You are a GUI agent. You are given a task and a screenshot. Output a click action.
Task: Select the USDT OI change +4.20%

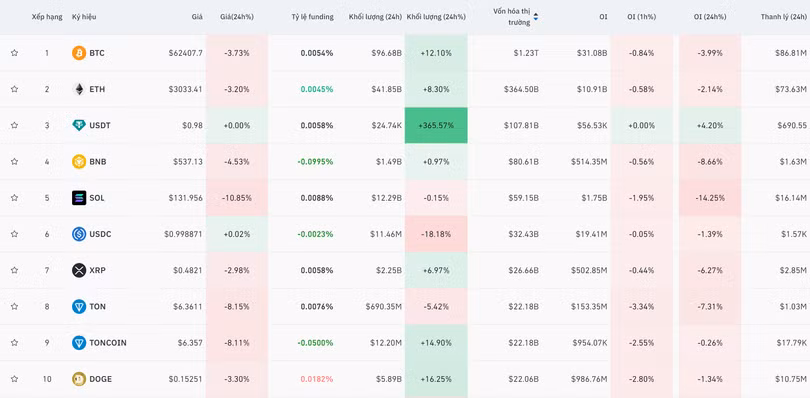(x=710, y=125)
